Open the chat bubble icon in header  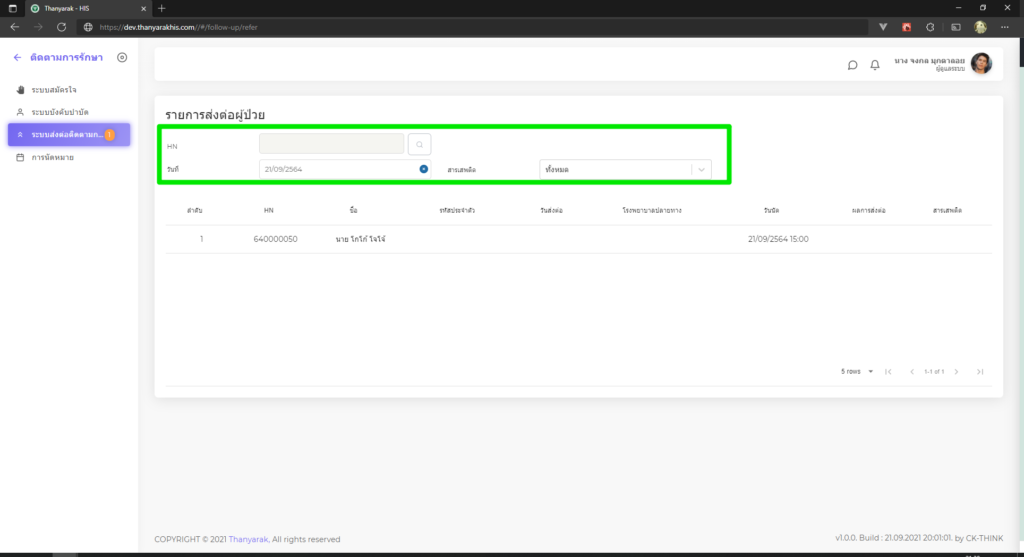pos(852,65)
